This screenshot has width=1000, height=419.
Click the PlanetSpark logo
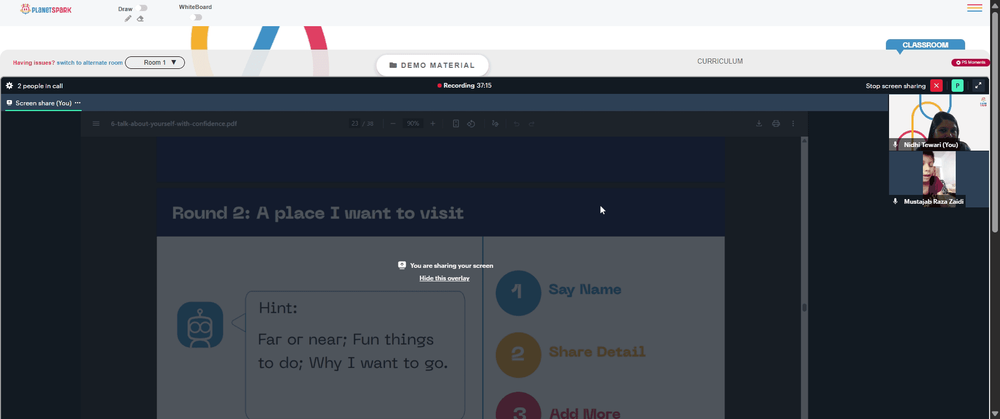click(47, 9)
